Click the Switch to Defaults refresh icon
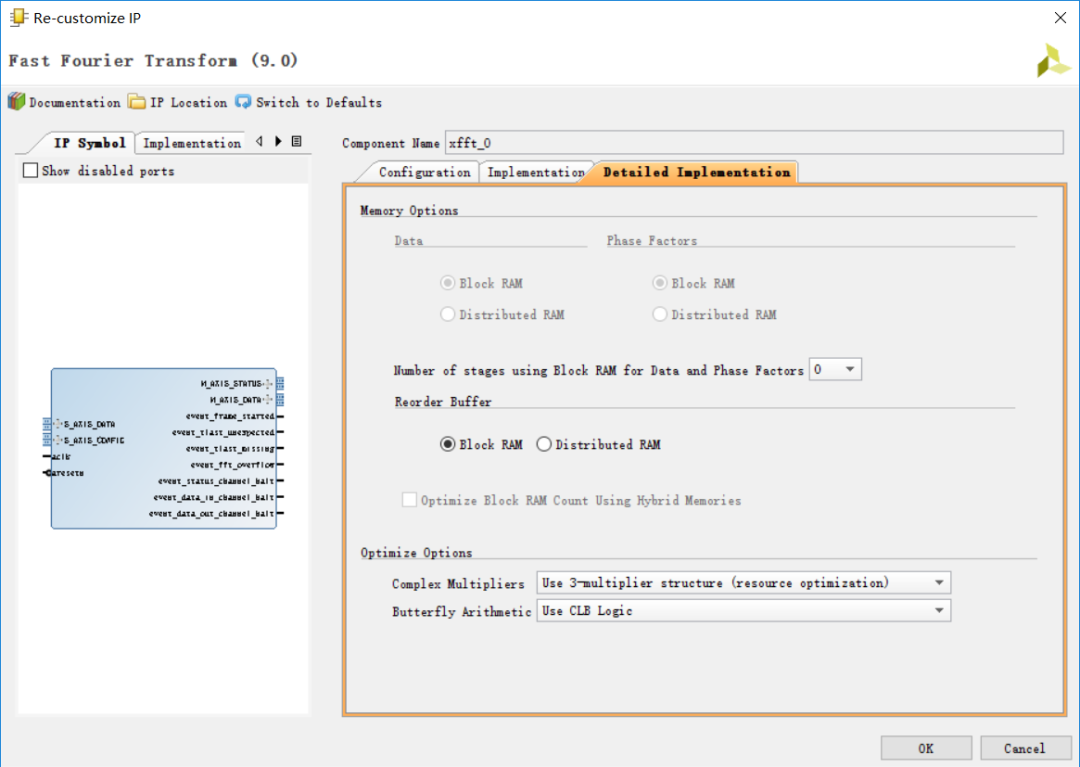1080x767 pixels. point(243,102)
